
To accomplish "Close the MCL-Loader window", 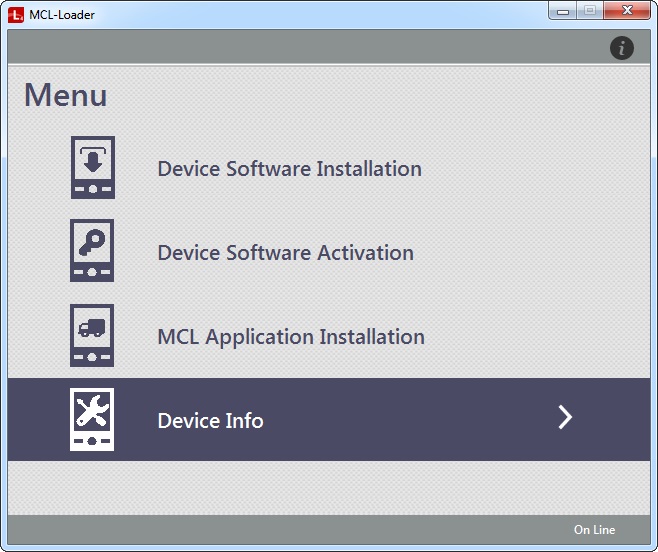I will pyautogui.click(x=627, y=11).
